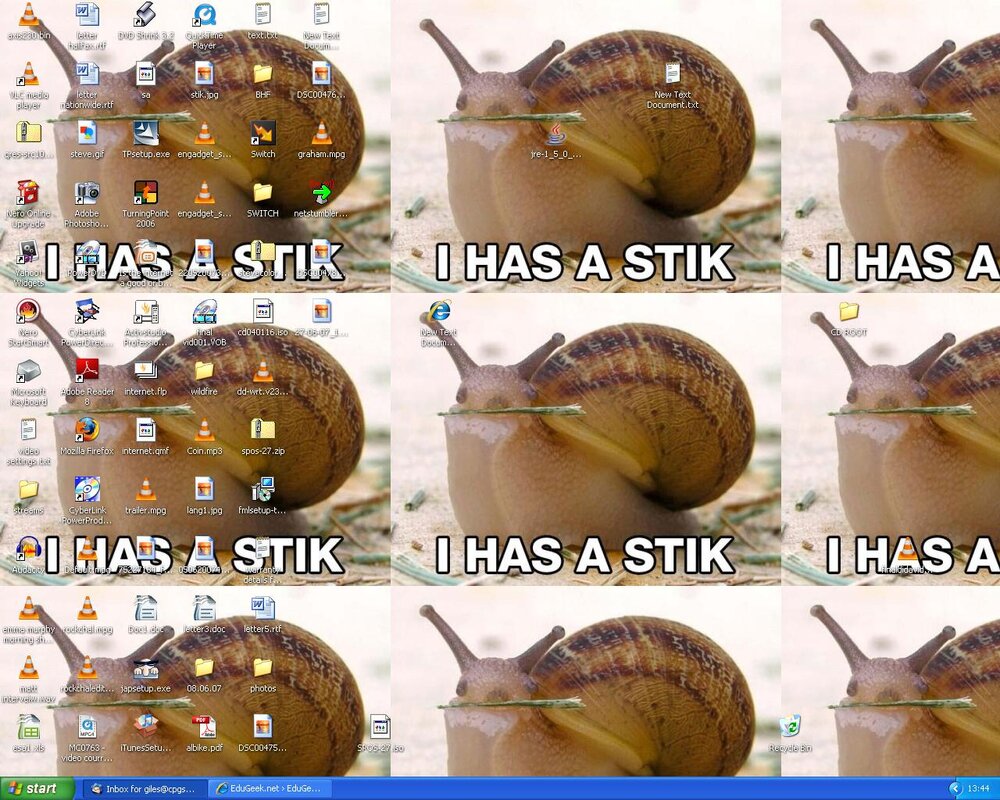Select the internet.flp flipchart file
The height and width of the screenshot is (800, 1000).
click(145, 371)
